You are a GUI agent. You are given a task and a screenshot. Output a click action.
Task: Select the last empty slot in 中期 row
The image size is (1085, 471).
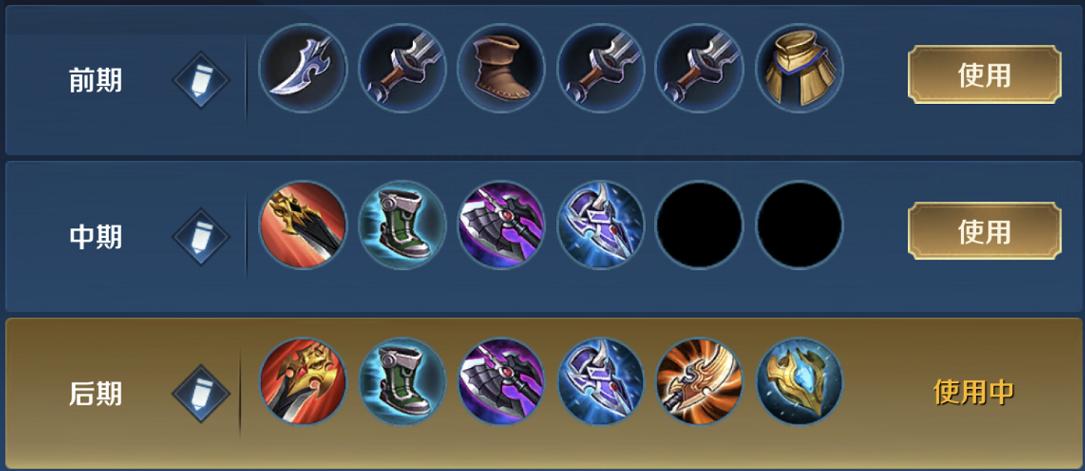[799, 225]
